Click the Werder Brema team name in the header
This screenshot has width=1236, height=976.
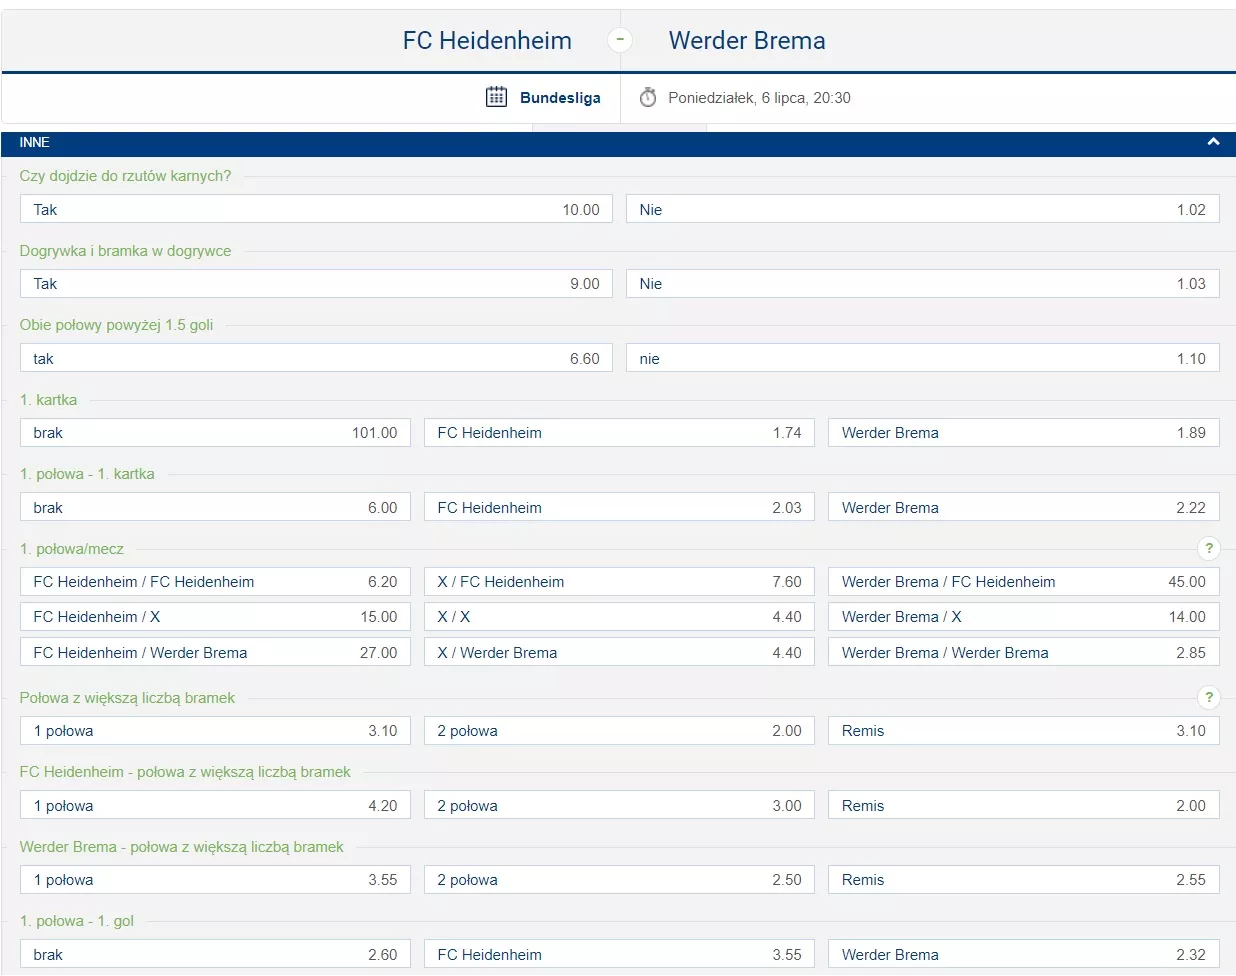pos(747,41)
